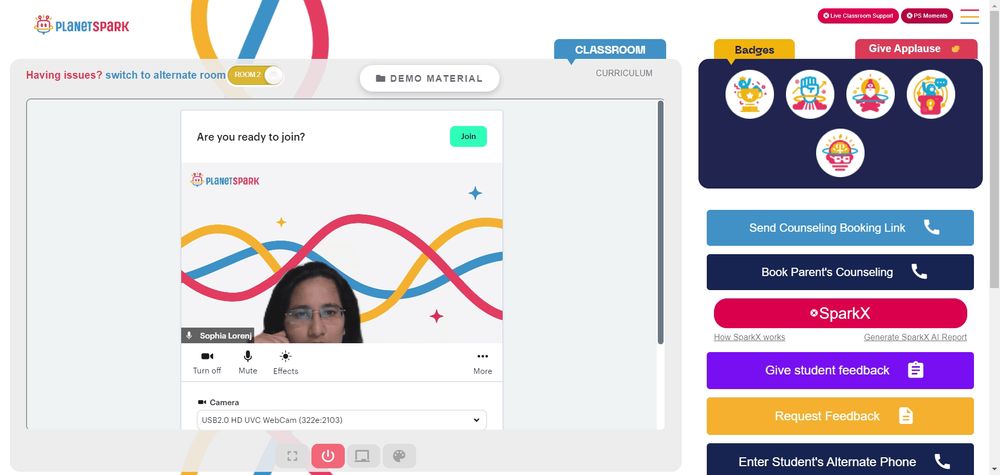Click the whiteboard screen icon
Screen dimensions: 1000x475
pos(363,456)
